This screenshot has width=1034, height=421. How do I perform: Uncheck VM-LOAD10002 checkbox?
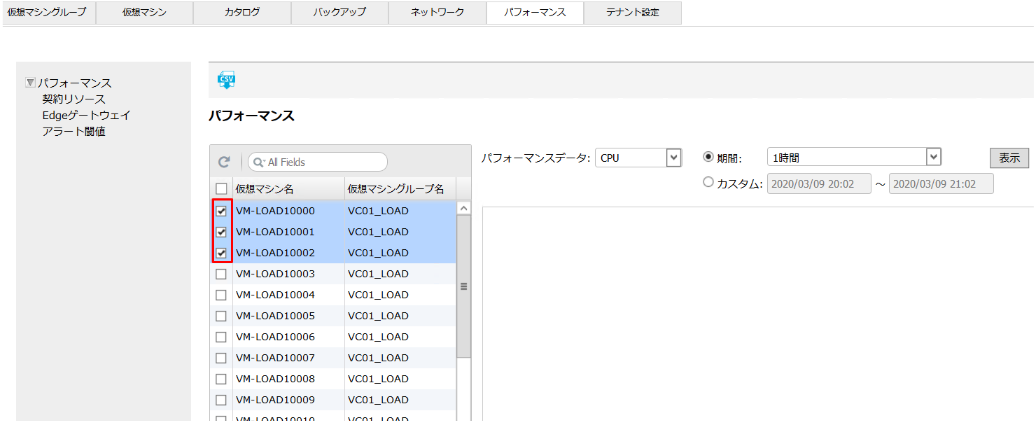pos(222,253)
